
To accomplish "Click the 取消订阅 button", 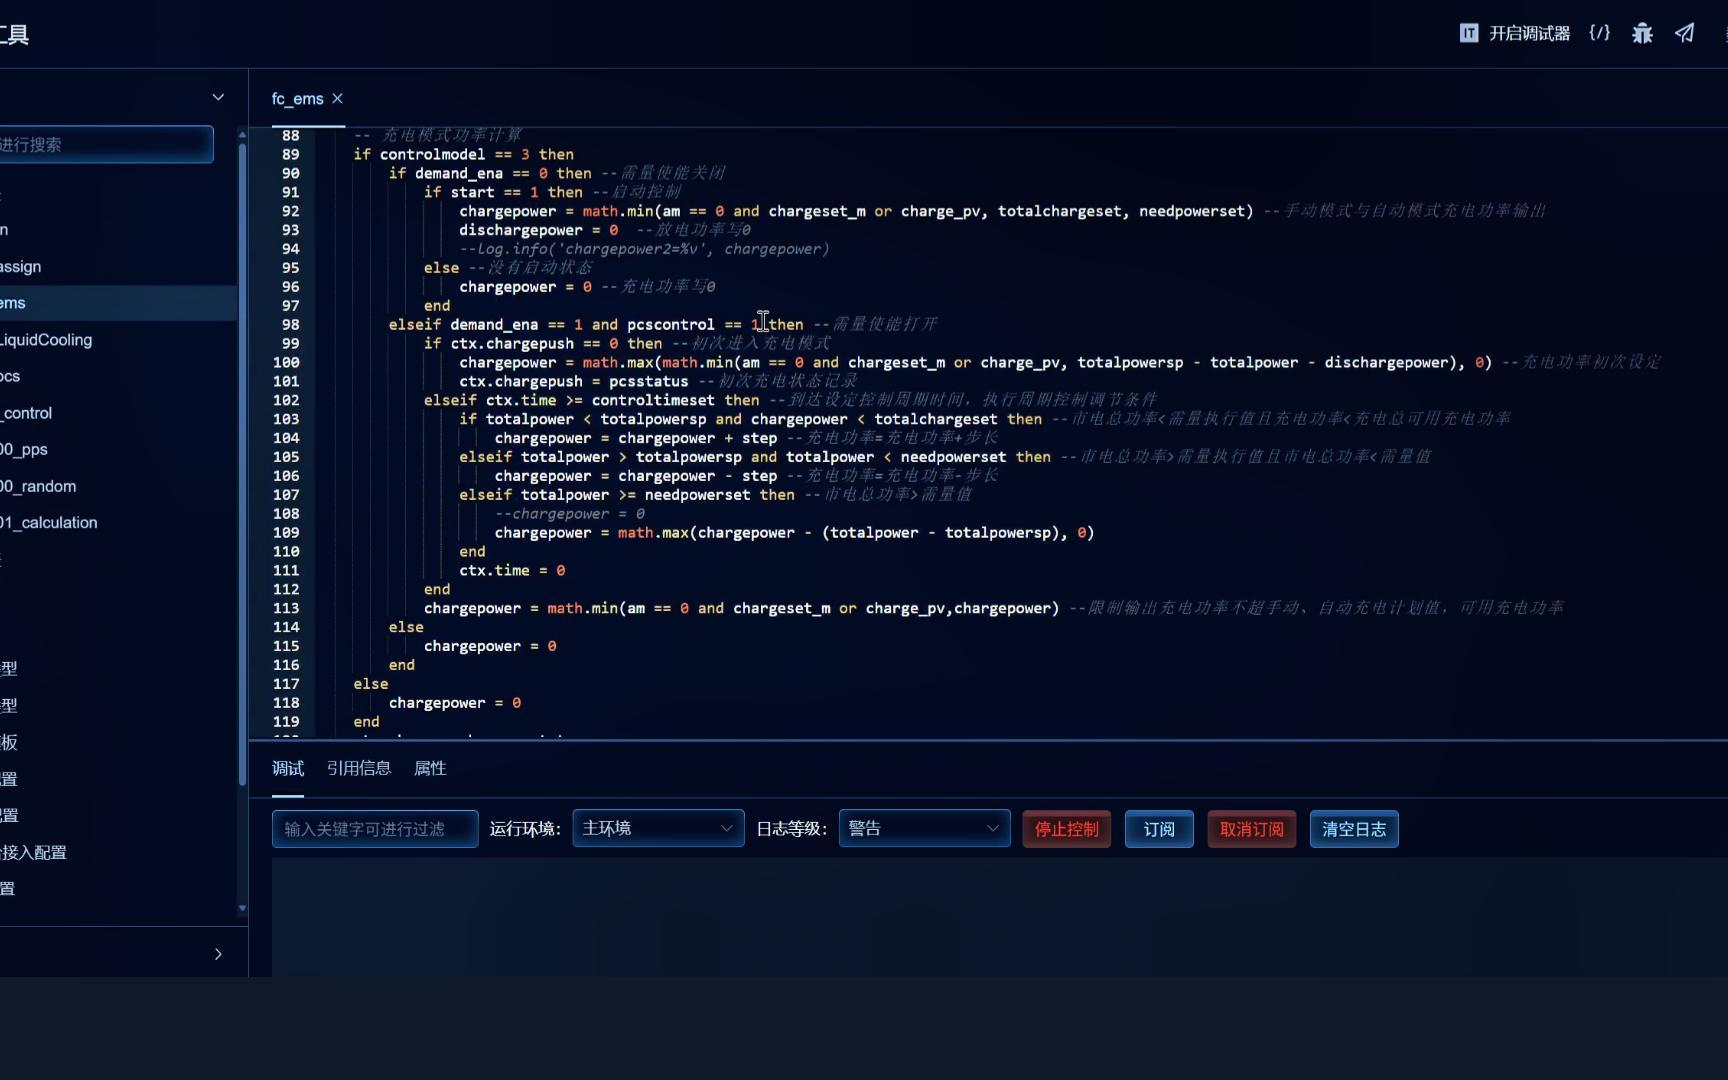I will [1251, 829].
